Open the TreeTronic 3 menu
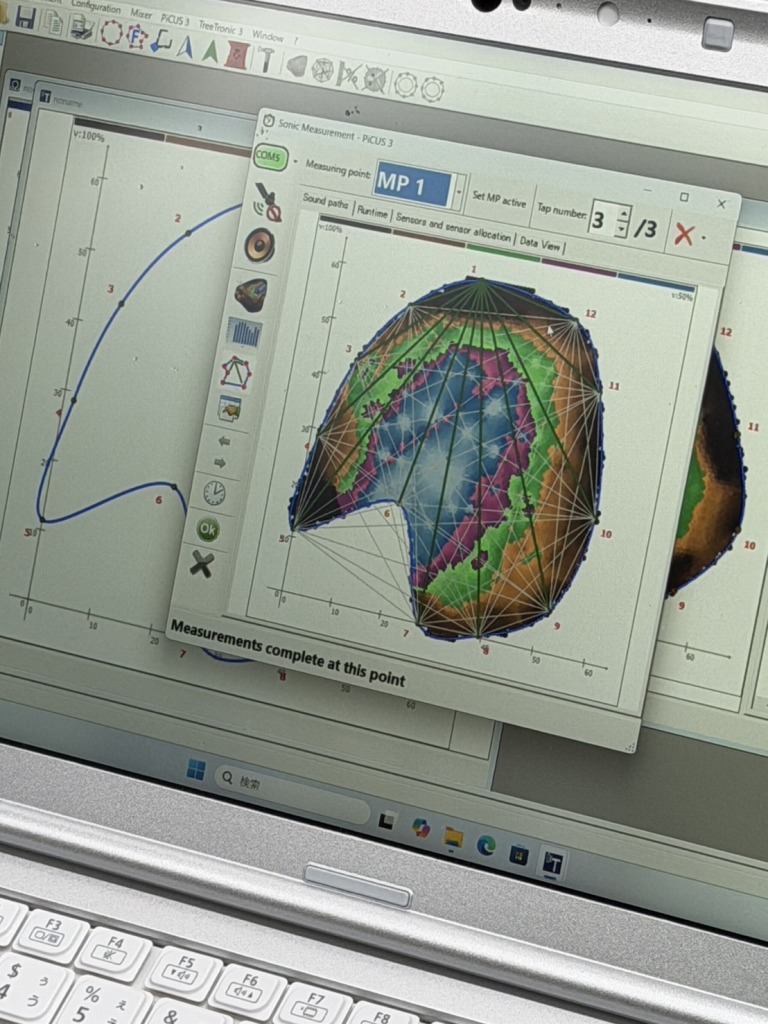Screen dimensions: 768x1024 click(x=220, y=28)
